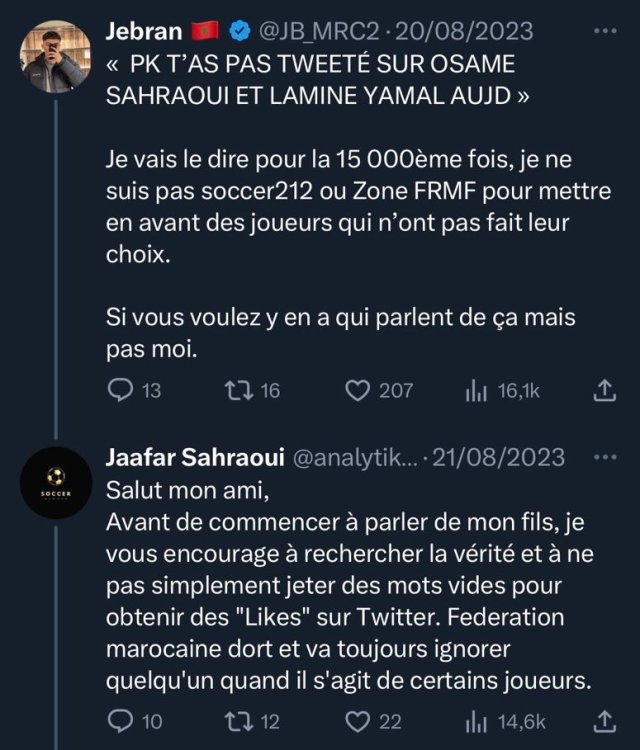The width and height of the screenshot is (640, 750).
Task: Reply to Jebran's tweet
Action: [119, 391]
